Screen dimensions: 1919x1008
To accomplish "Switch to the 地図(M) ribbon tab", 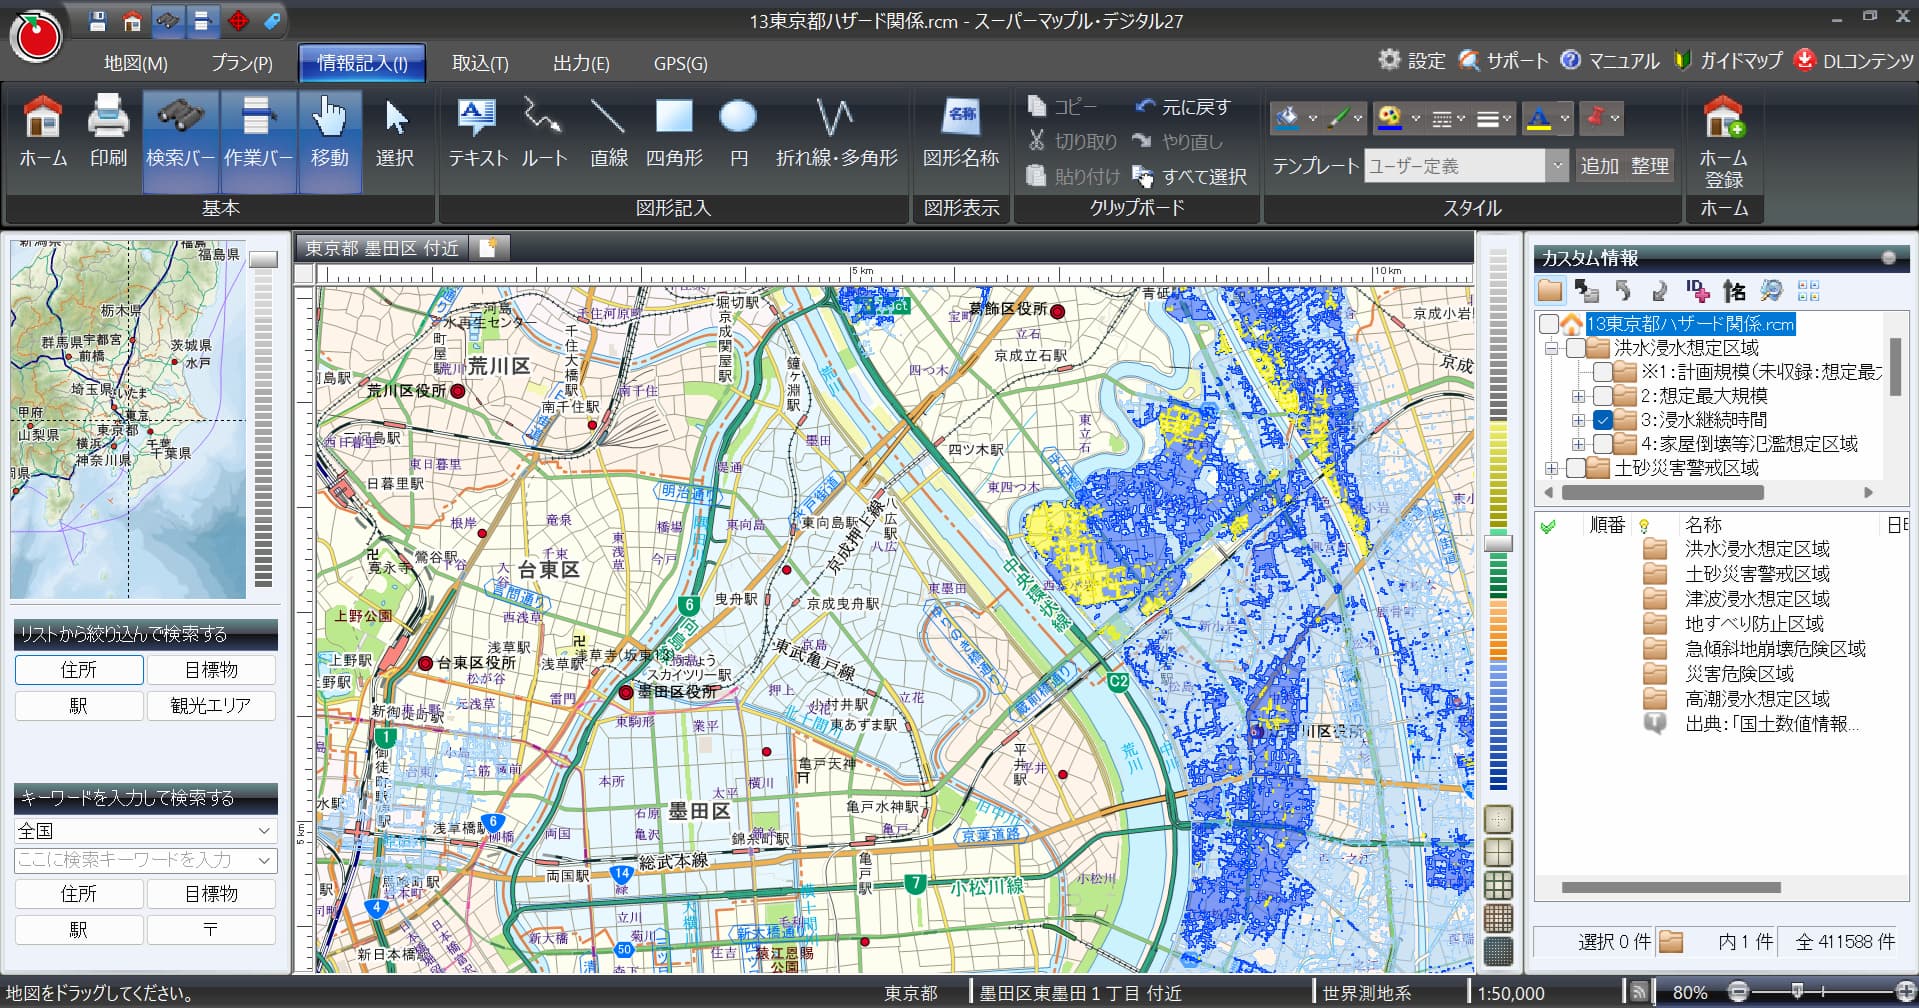I will pos(136,63).
